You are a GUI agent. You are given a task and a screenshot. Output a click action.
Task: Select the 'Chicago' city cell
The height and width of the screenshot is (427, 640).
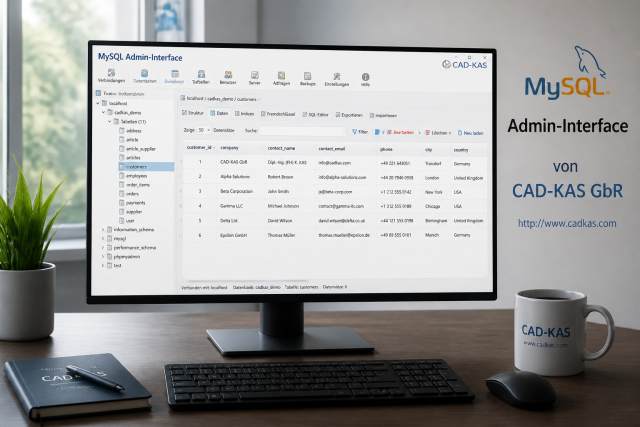pos(433,206)
